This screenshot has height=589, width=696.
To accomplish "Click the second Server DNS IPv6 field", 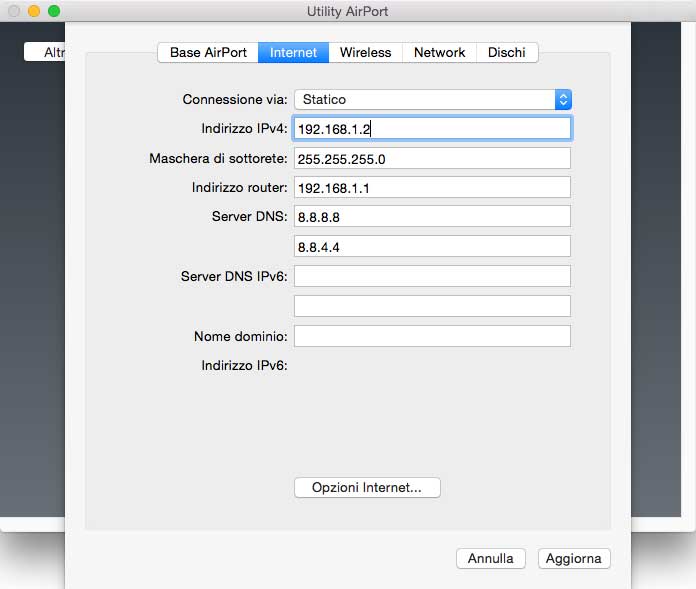I will point(432,306).
